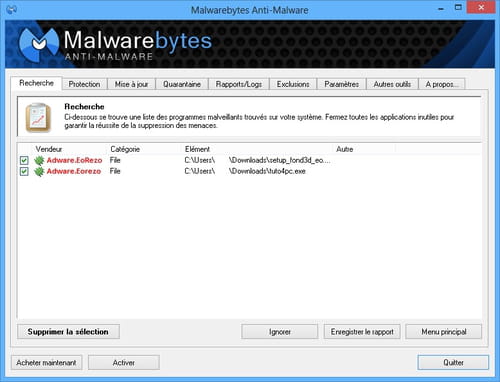Switch to the Rapports/Logs tab
The width and height of the screenshot is (500, 382).
click(x=239, y=84)
